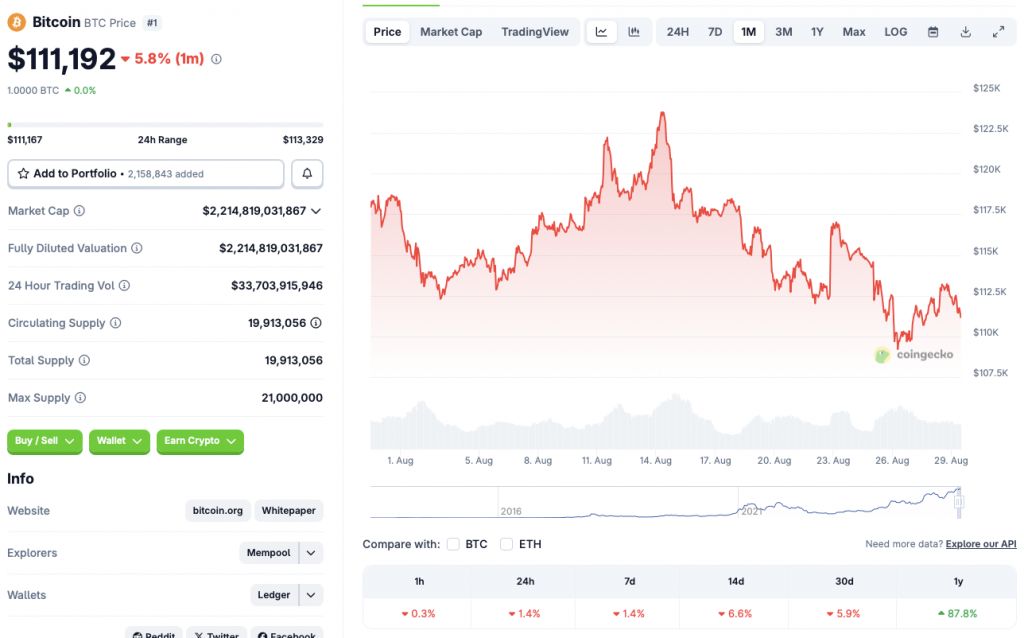
Task: Select Max time range
Action: [x=854, y=31]
